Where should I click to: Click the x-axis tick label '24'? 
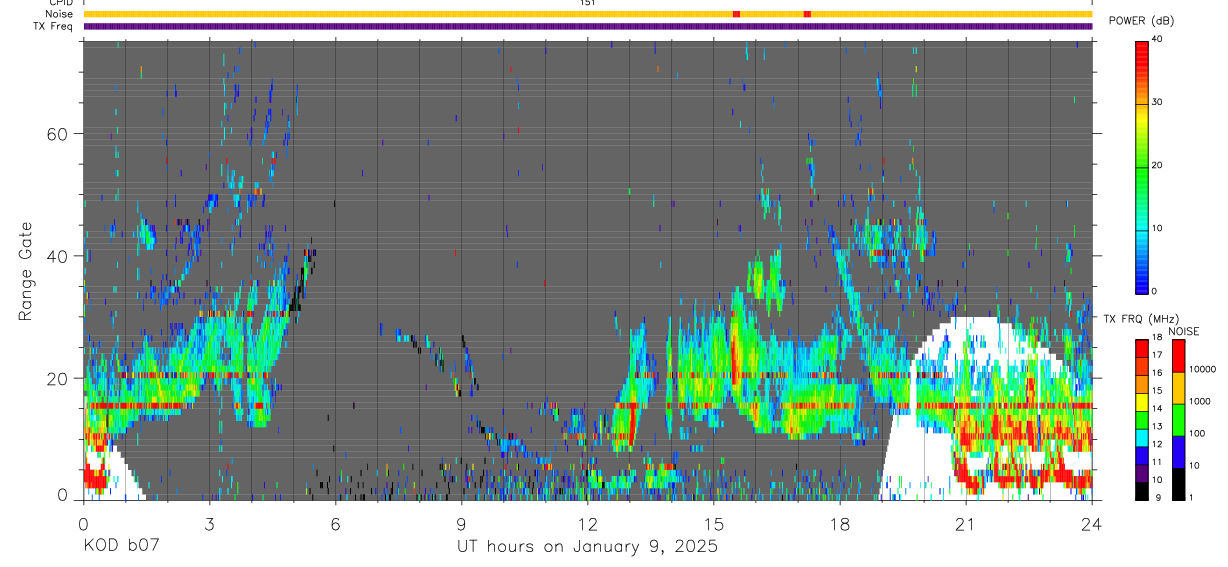tap(1091, 524)
